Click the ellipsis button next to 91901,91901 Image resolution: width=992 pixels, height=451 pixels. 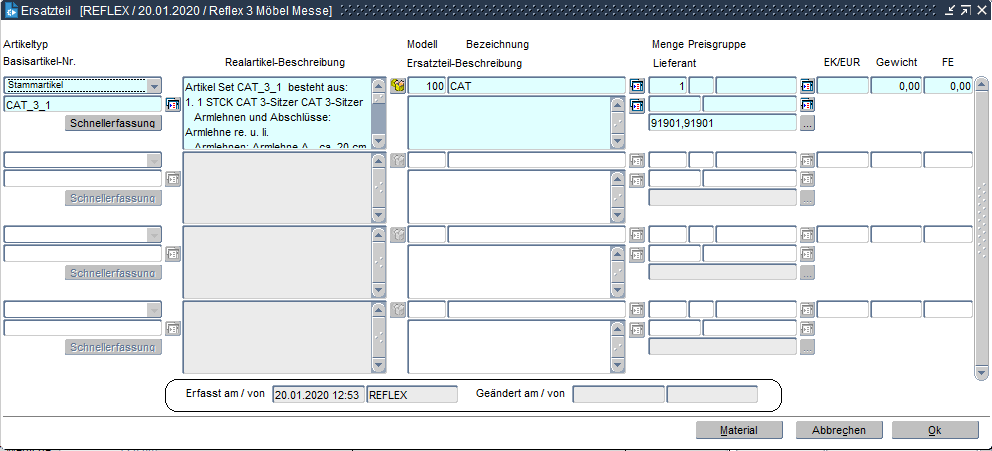coord(807,123)
